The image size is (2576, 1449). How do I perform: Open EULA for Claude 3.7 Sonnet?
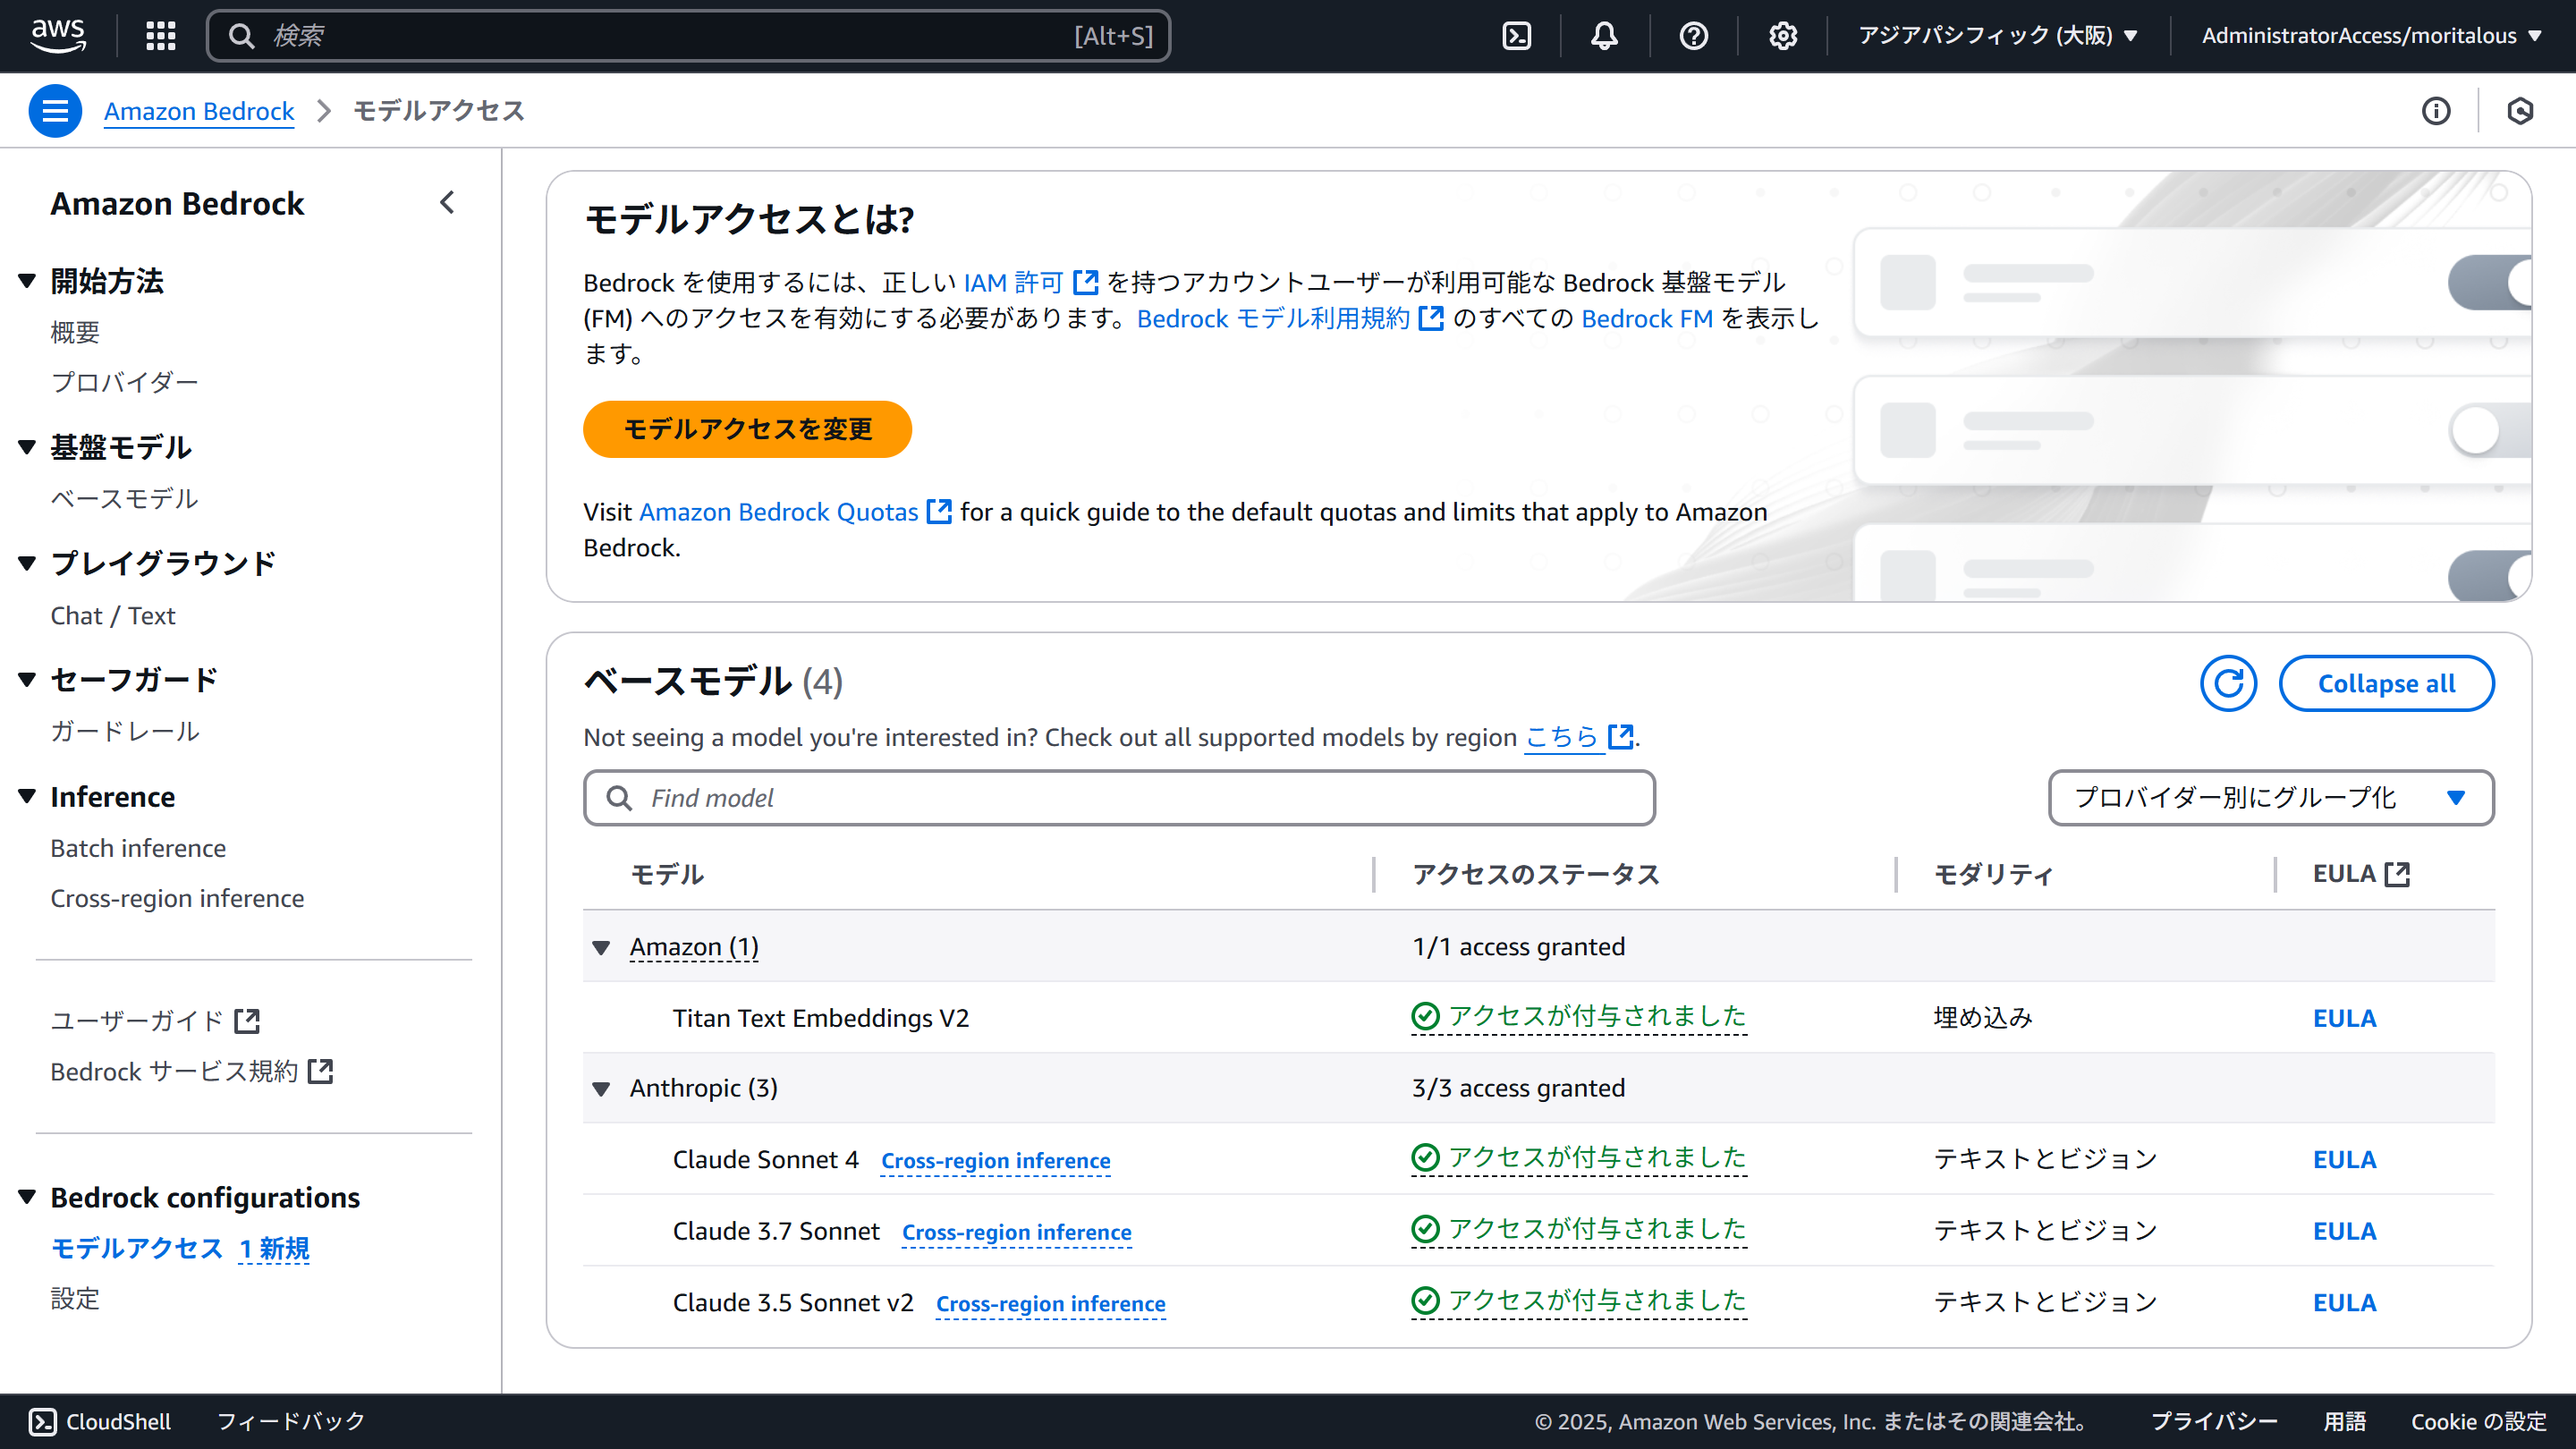click(x=2344, y=1231)
